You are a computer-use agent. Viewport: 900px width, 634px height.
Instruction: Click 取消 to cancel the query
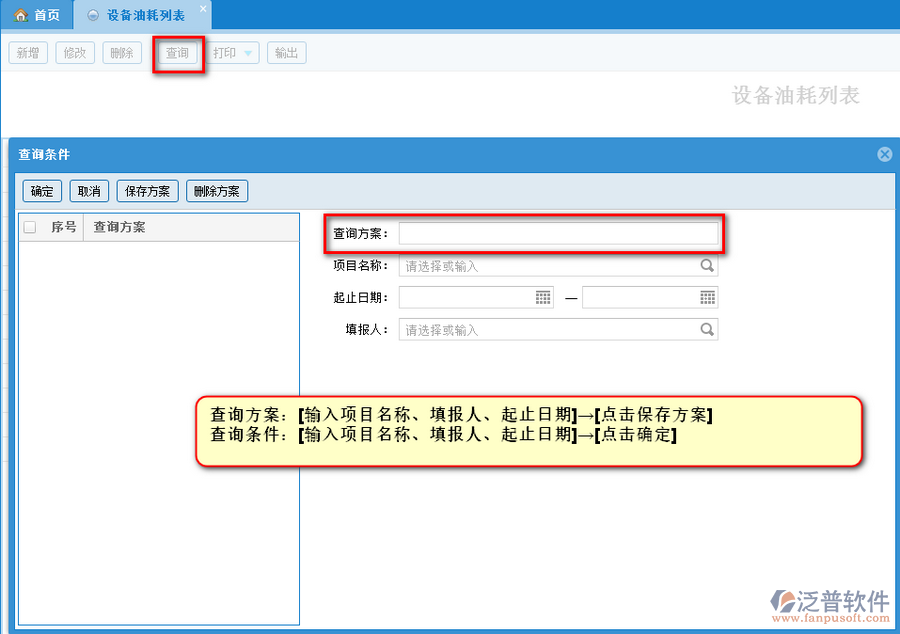89,191
